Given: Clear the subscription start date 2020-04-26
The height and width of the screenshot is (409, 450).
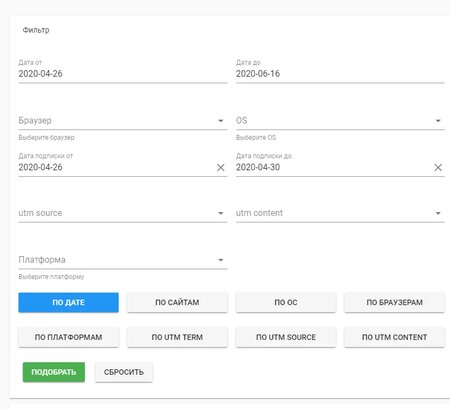Looking at the screenshot, I should [x=221, y=167].
